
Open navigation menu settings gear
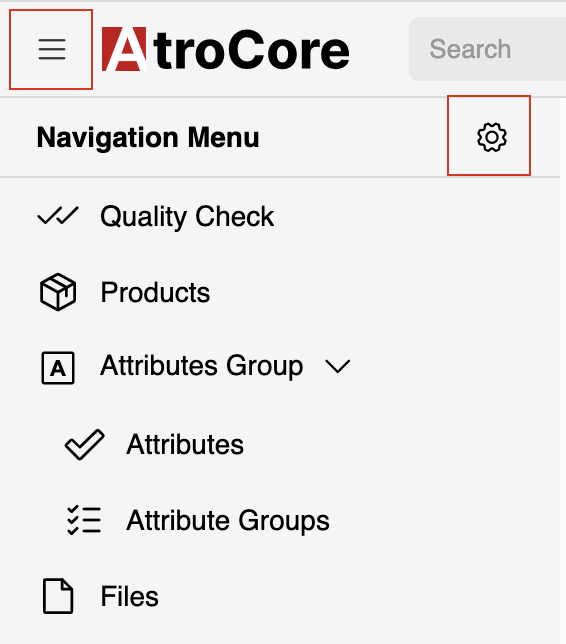pyautogui.click(x=492, y=137)
